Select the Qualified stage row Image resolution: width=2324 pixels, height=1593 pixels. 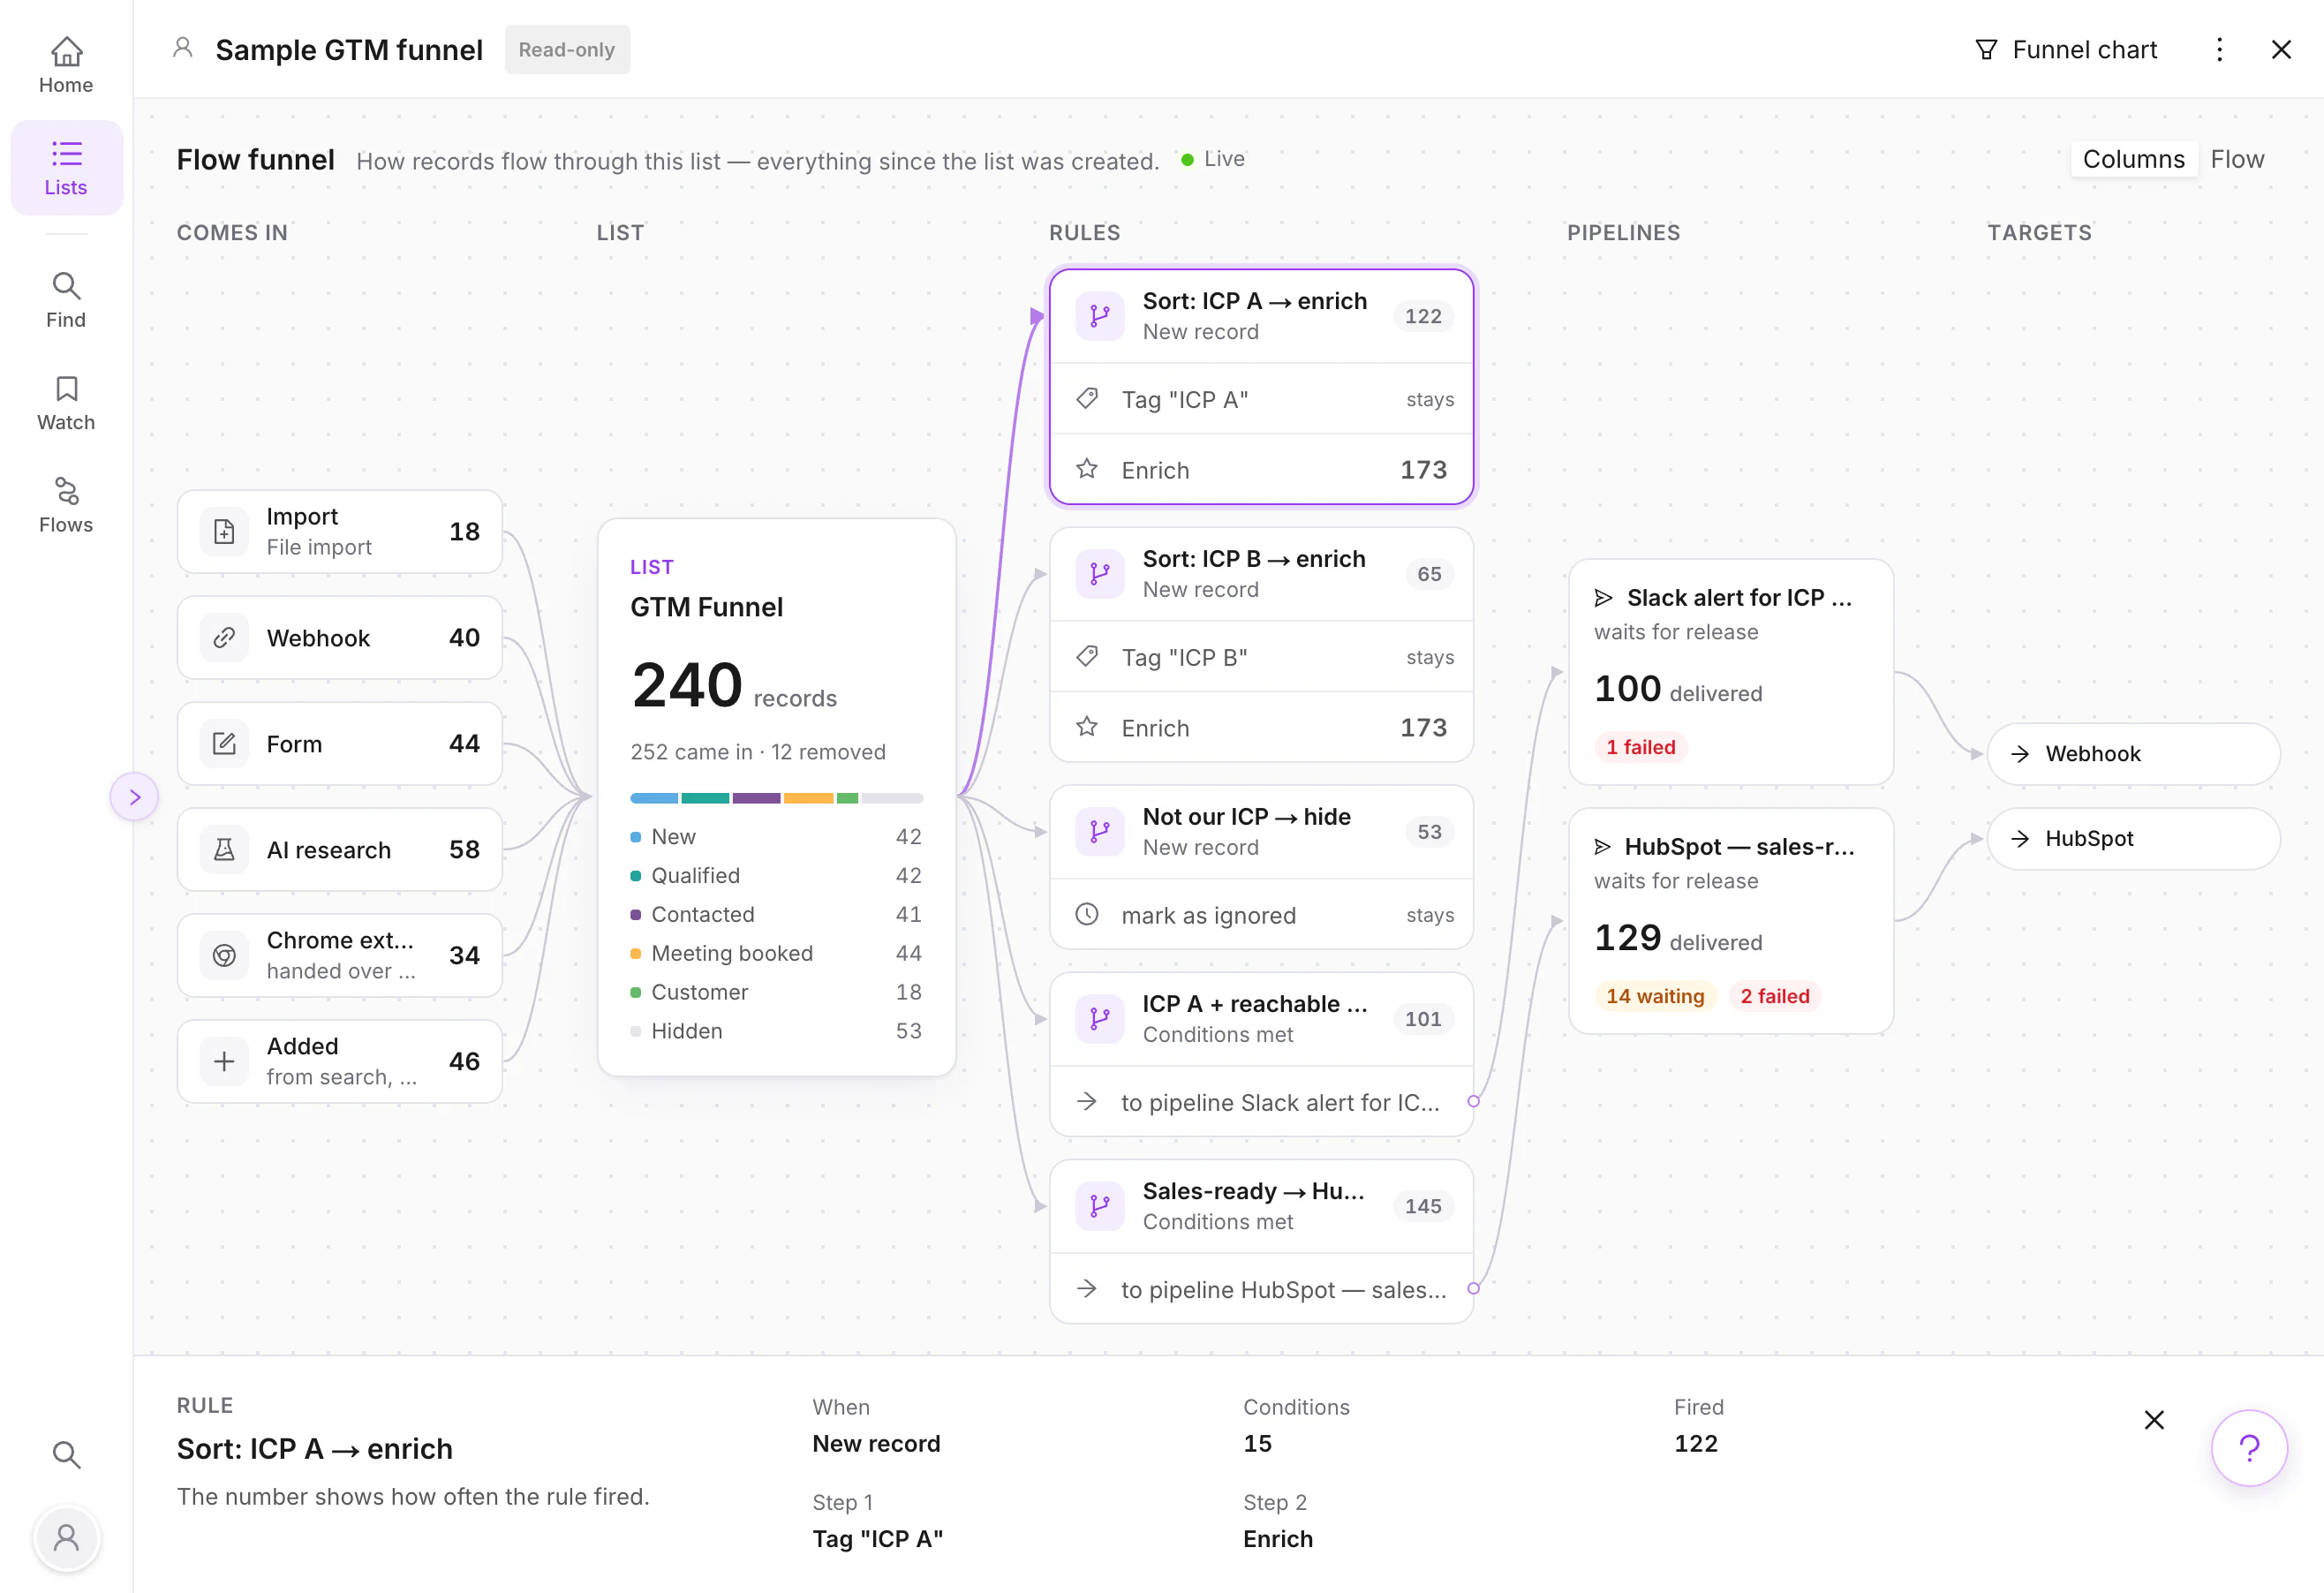point(776,875)
